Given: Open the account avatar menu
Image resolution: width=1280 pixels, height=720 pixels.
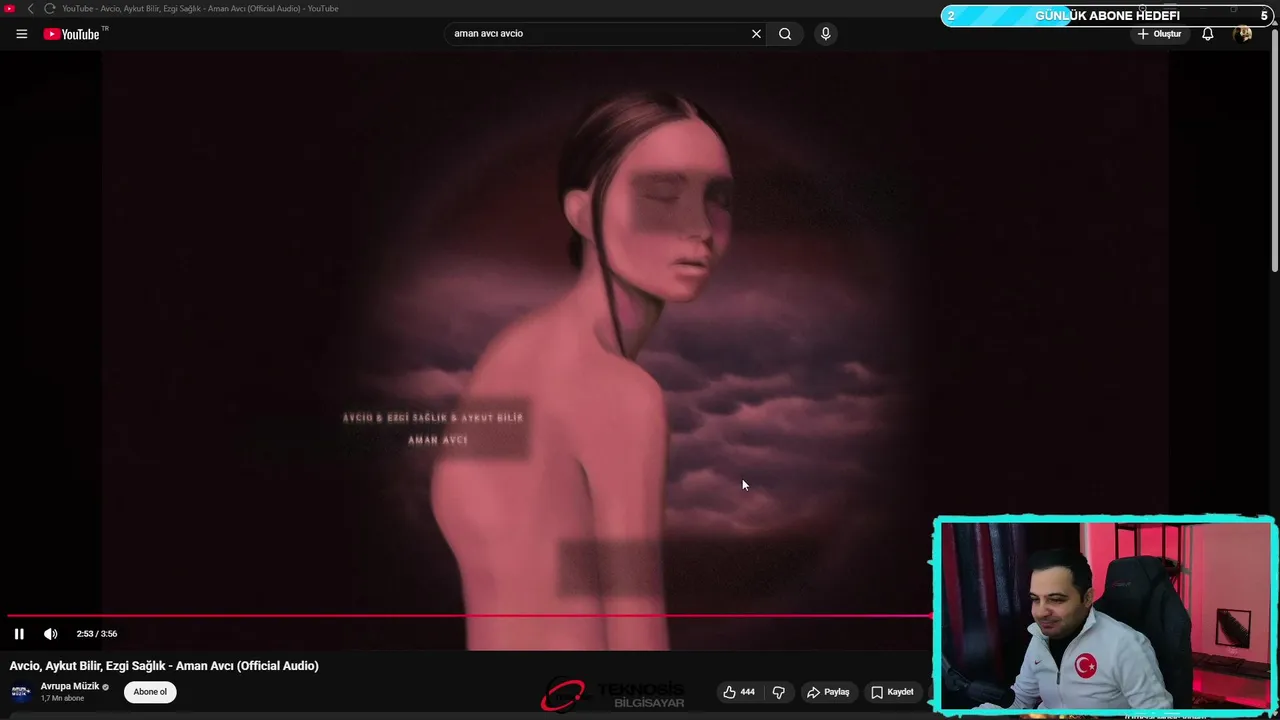Looking at the screenshot, I should click(1242, 34).
